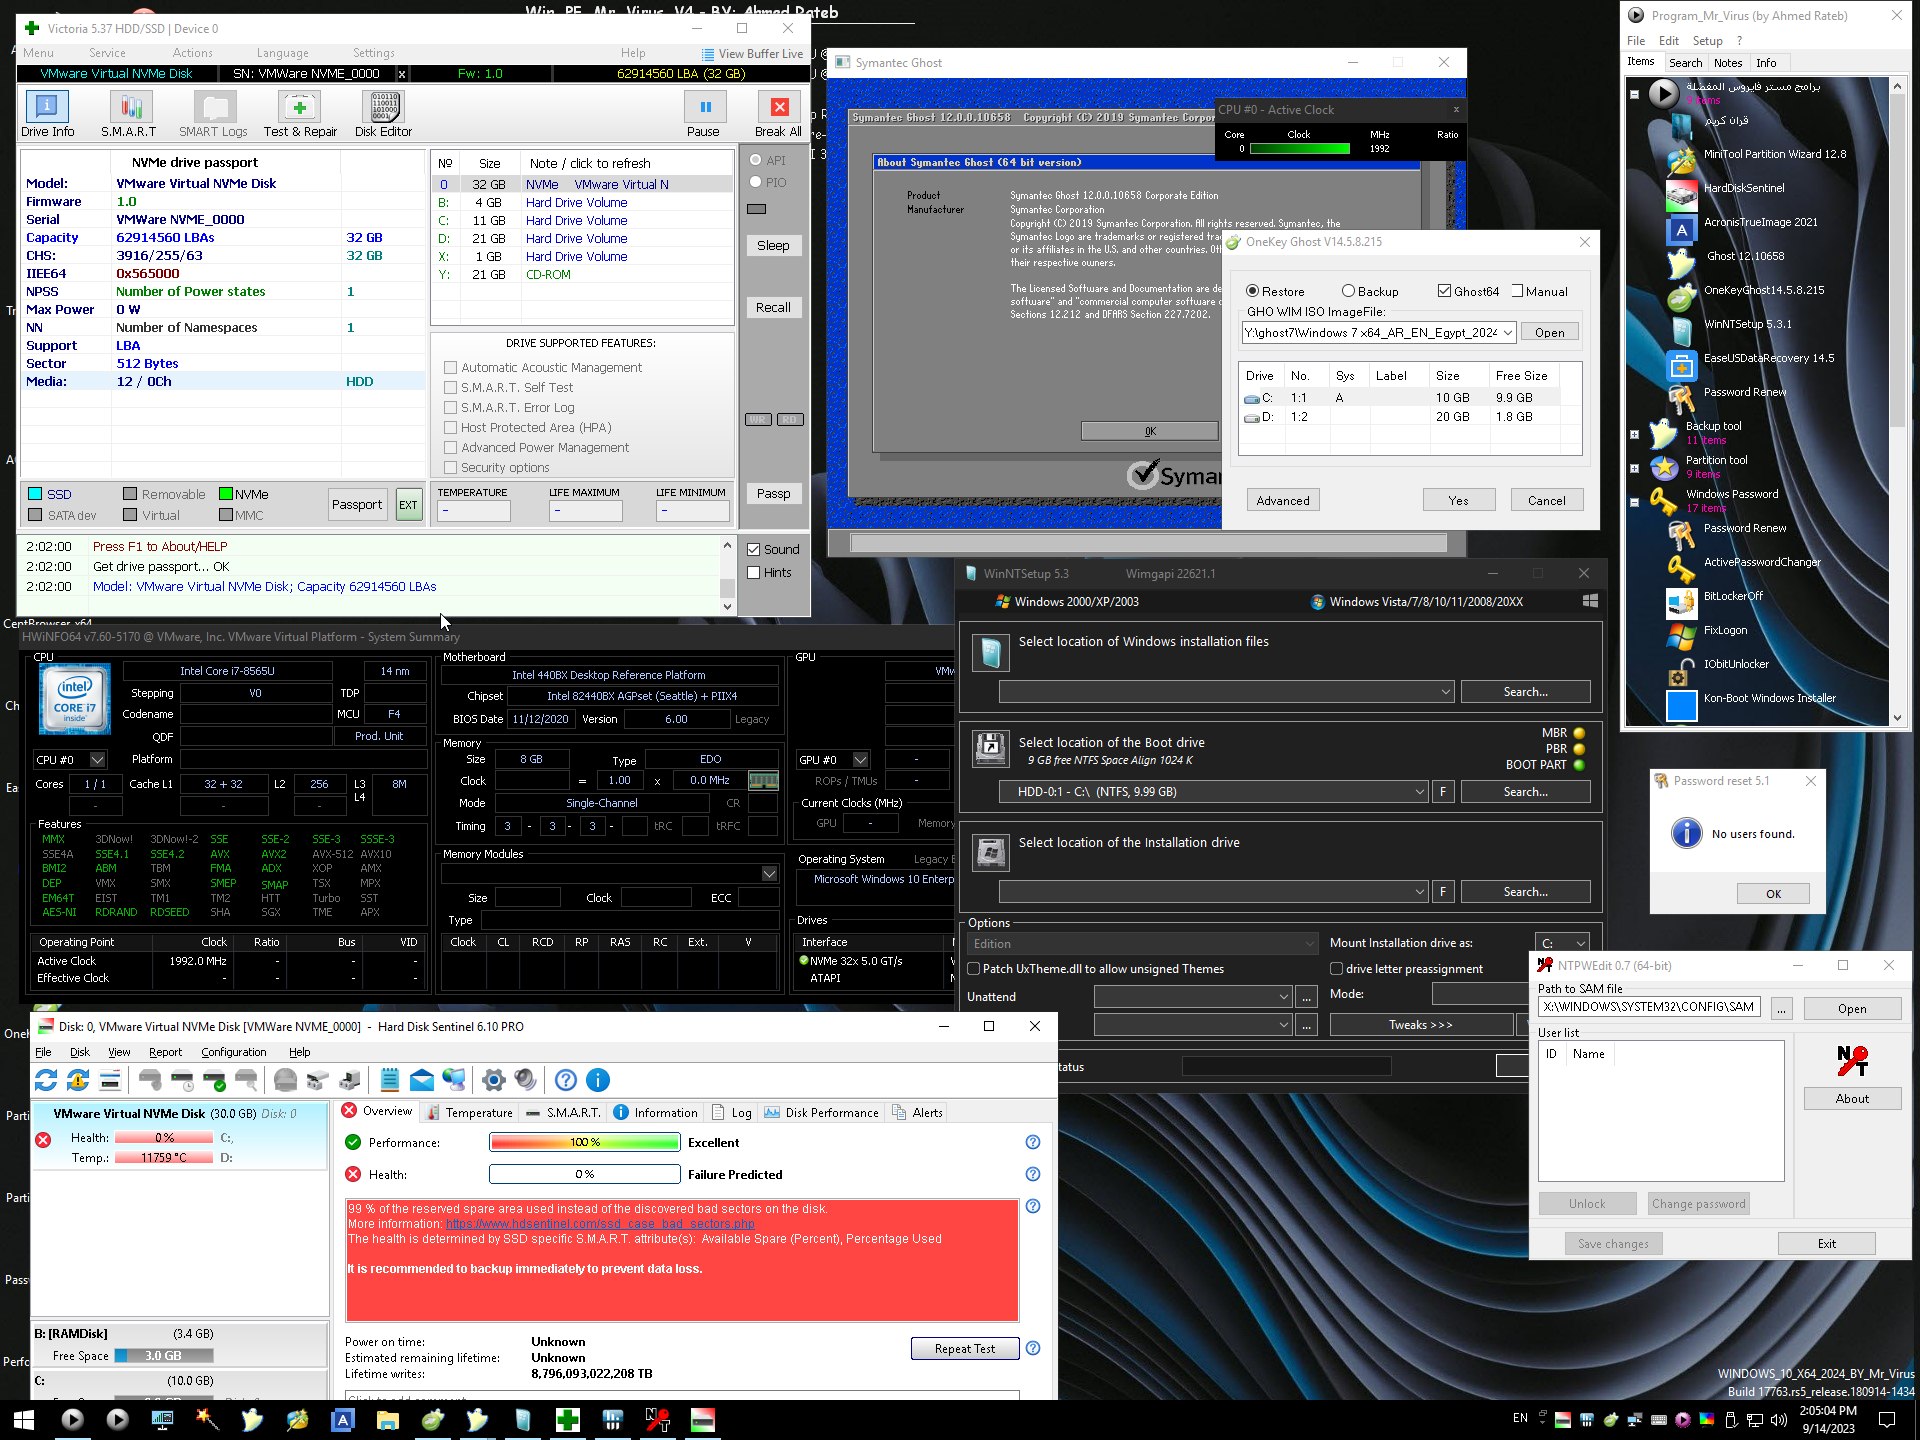Viewport: 1920px width, 1440px height.
Task: Click OK in the Password reset dialog
Action: (x=1773, y=894)
